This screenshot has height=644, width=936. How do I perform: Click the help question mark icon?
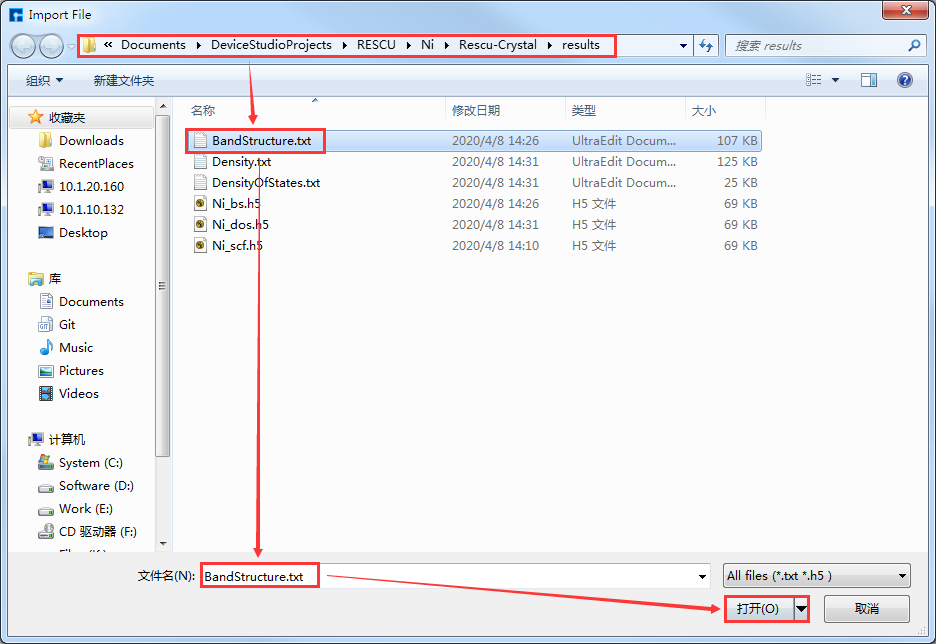pyautogui.click(x=905, y=80)
